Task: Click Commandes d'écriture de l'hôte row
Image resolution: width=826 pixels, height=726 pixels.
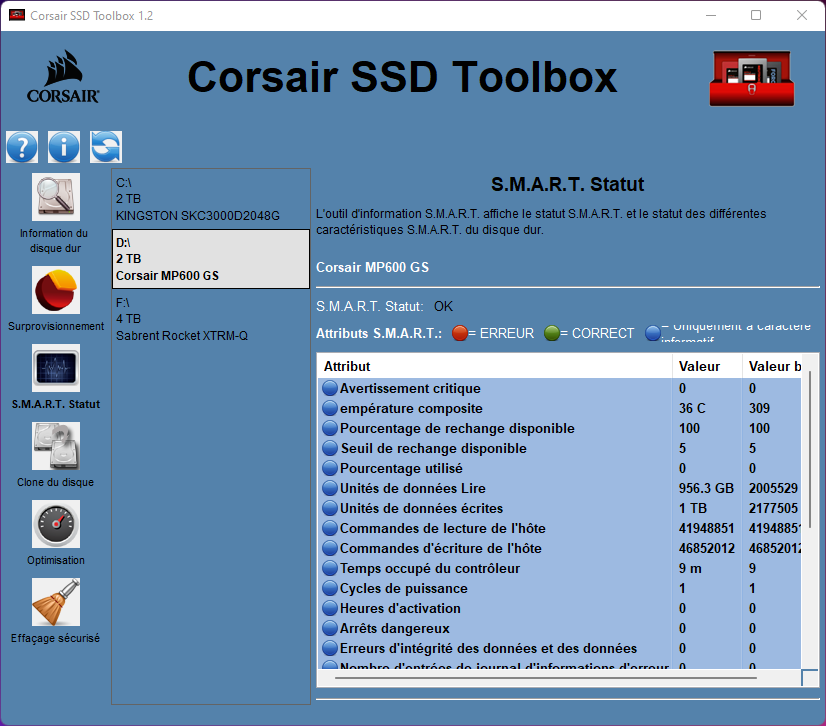Action: (x=559, y=548)
